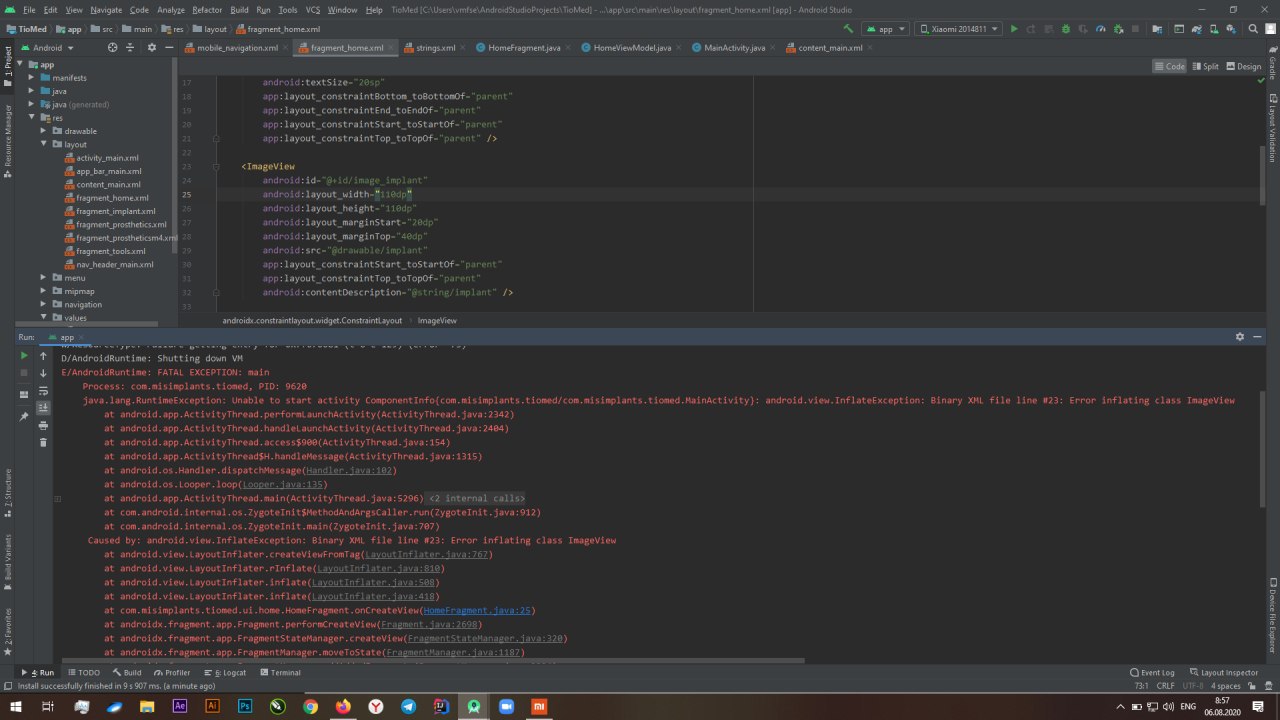1280x720 pixels.
Task: Open the app run configuration dropdown
Action: [885, 29]
